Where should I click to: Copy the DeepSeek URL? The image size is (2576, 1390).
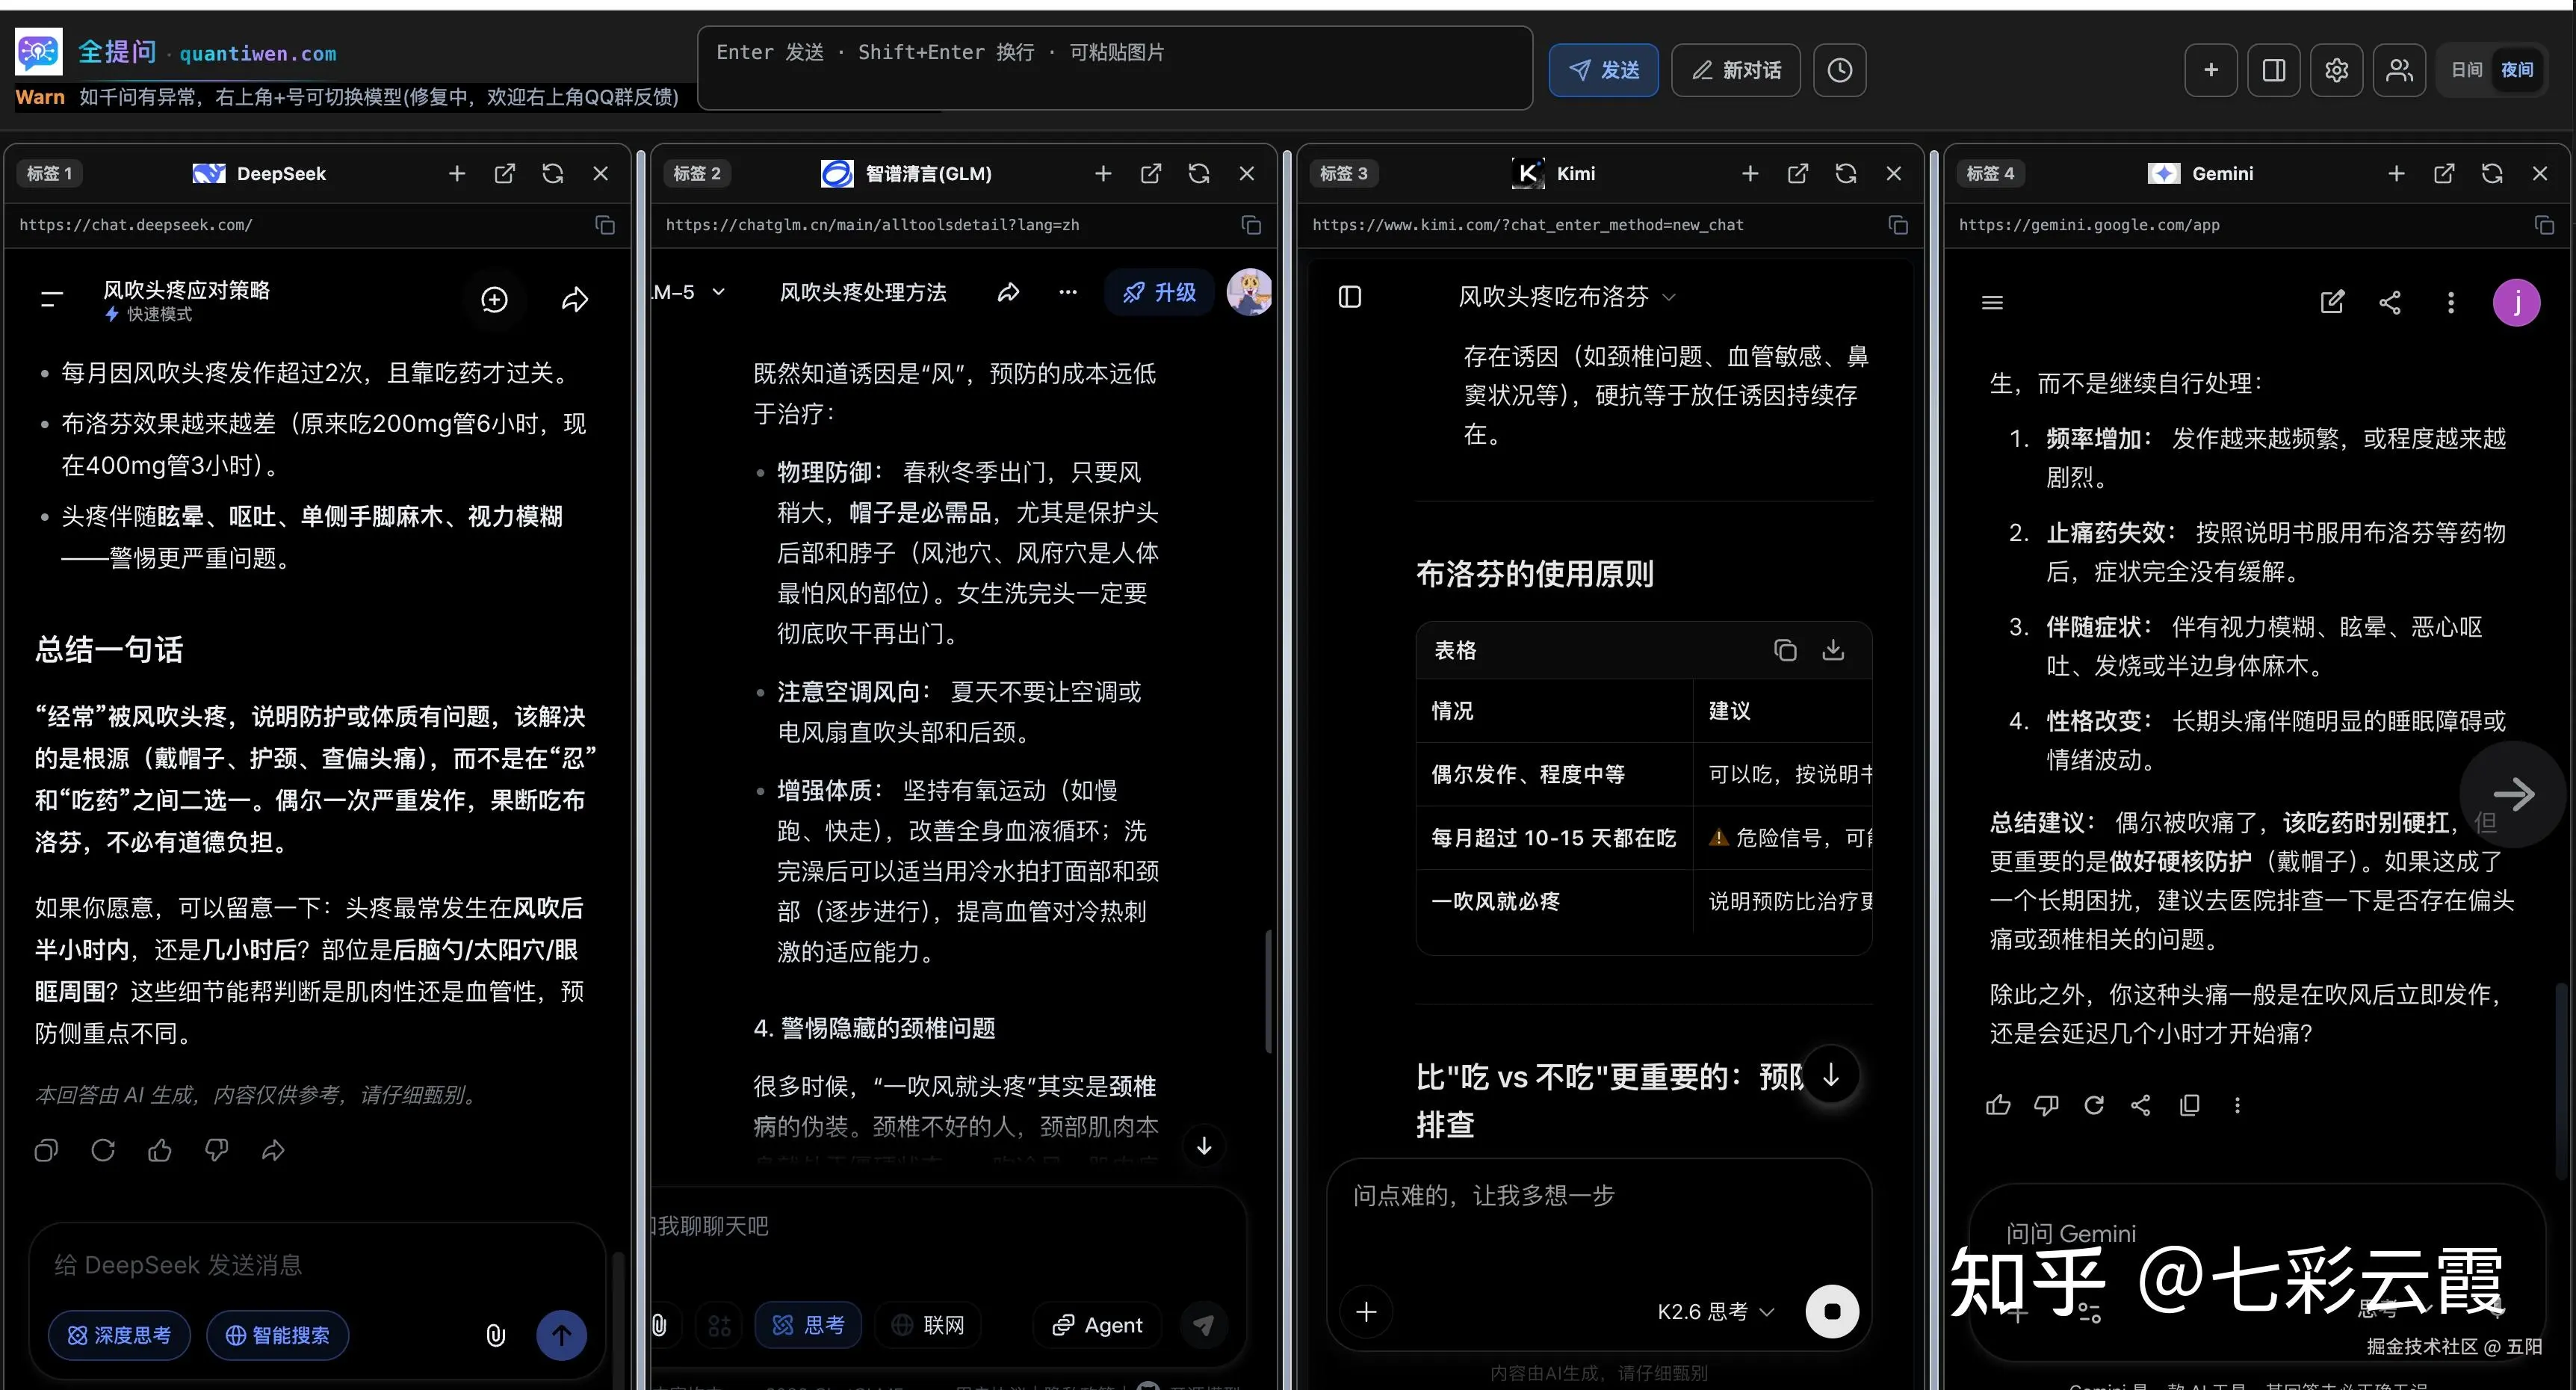coord(605,225)
